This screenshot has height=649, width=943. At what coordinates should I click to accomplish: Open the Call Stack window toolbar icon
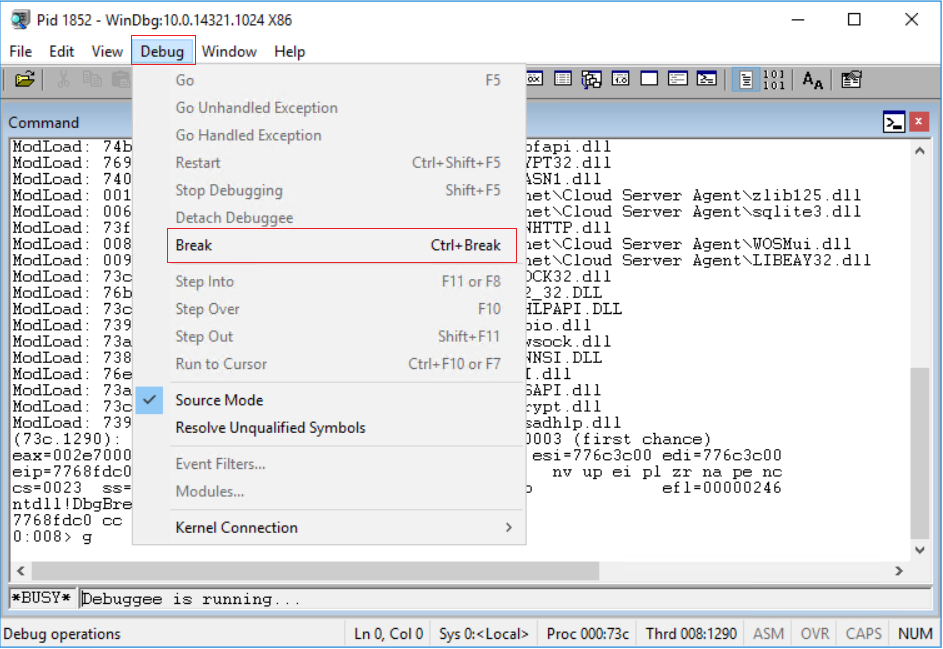tap(592, 79)
